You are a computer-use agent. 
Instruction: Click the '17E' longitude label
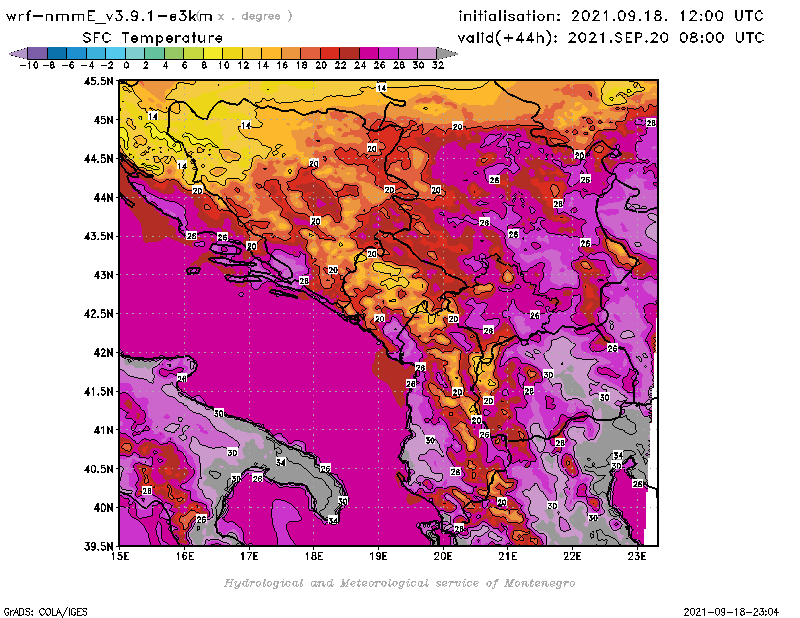pyautogui.click(x=249, y=556)
